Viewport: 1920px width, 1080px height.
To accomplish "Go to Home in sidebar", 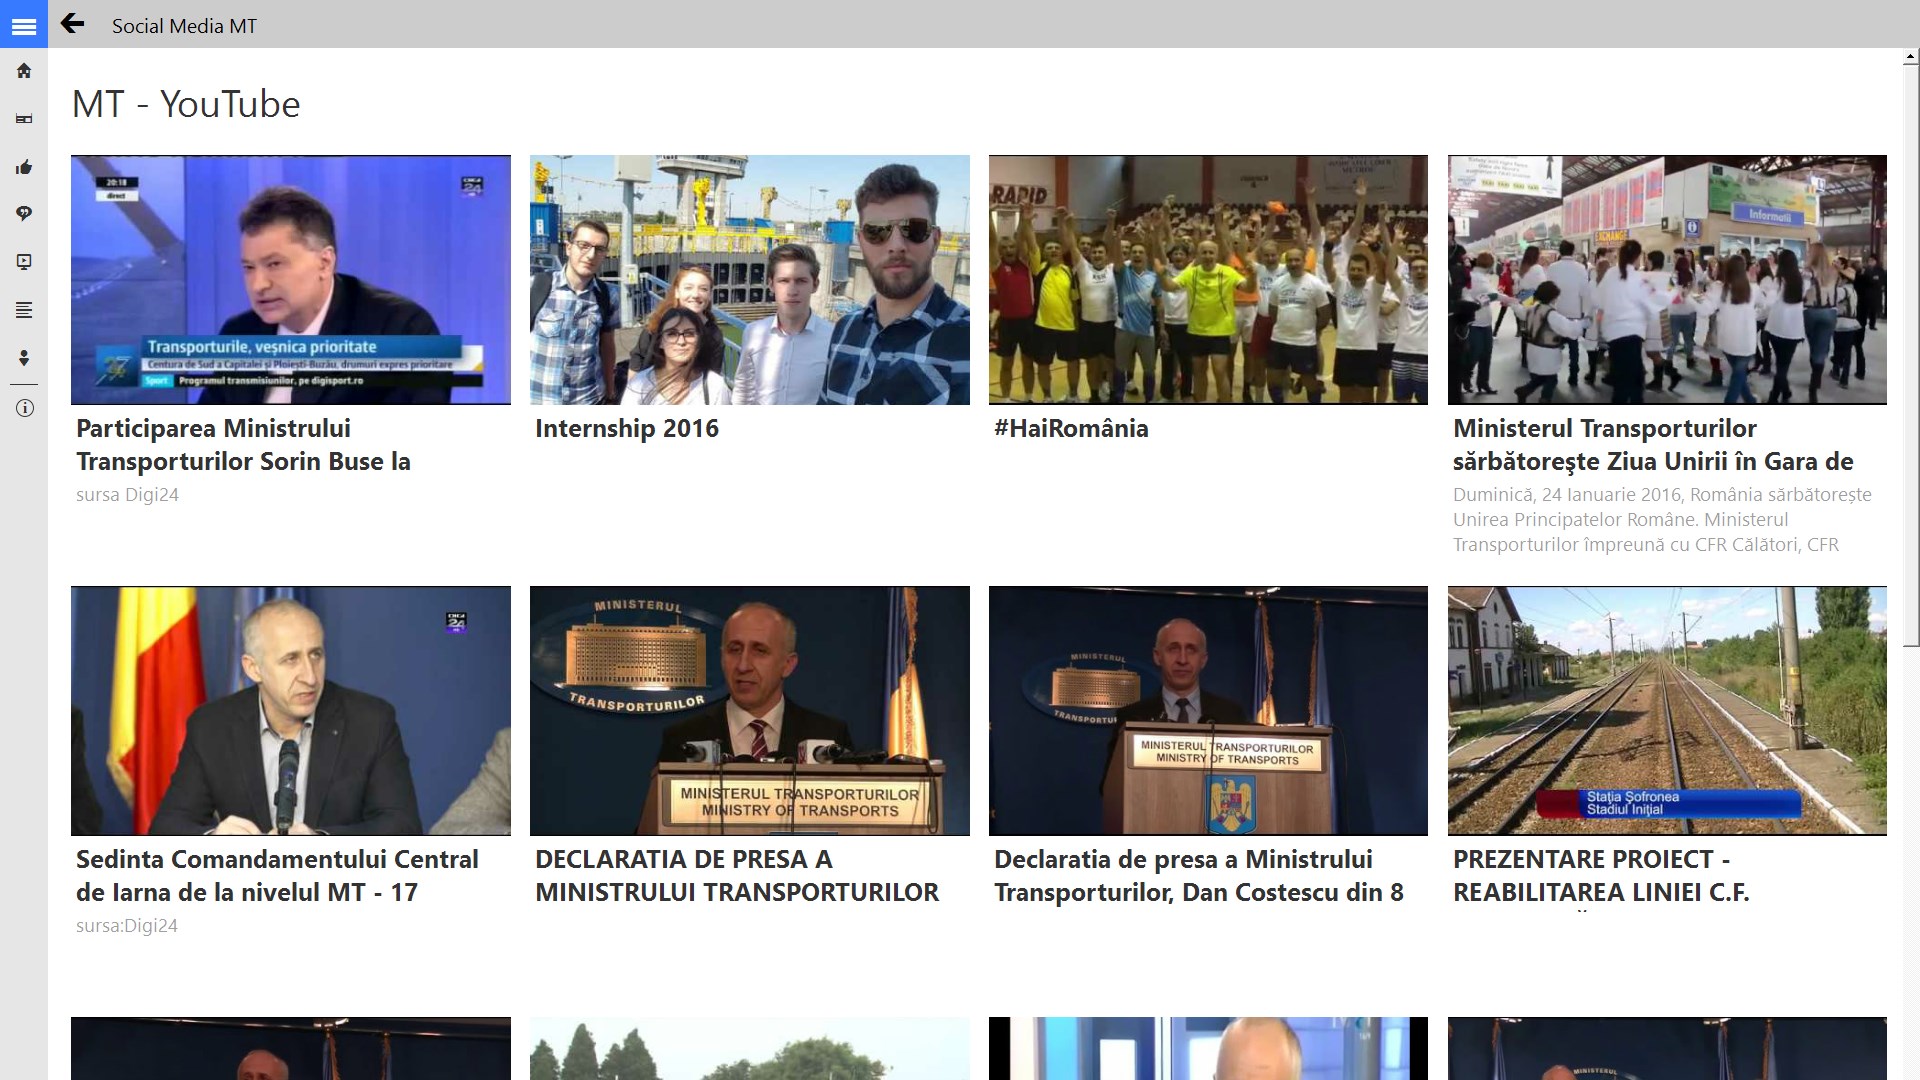I will [24, 71].
